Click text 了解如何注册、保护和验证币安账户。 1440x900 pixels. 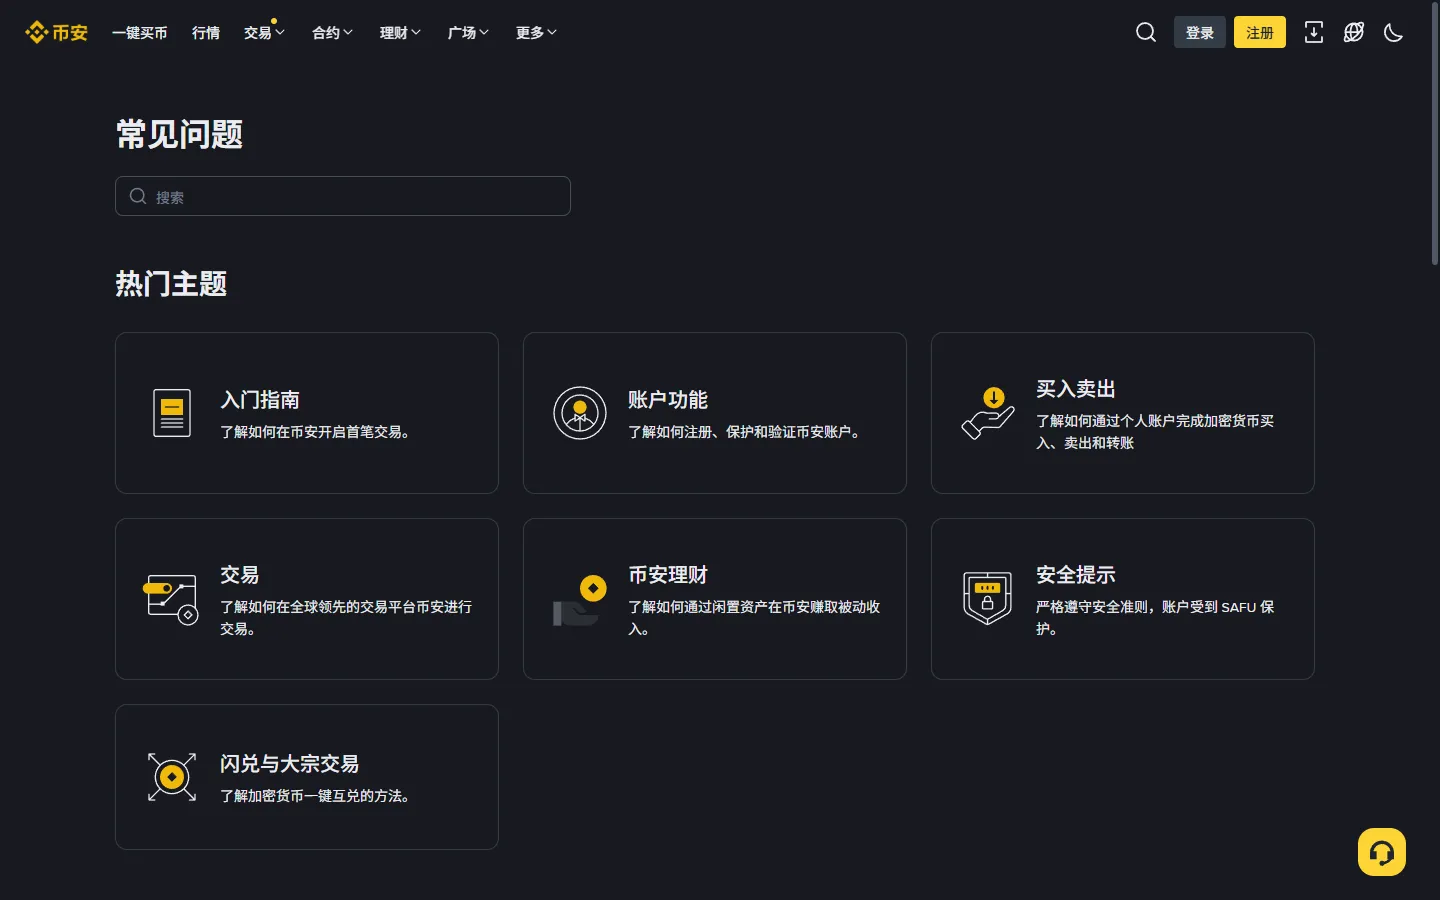click(x=745, y=432)
